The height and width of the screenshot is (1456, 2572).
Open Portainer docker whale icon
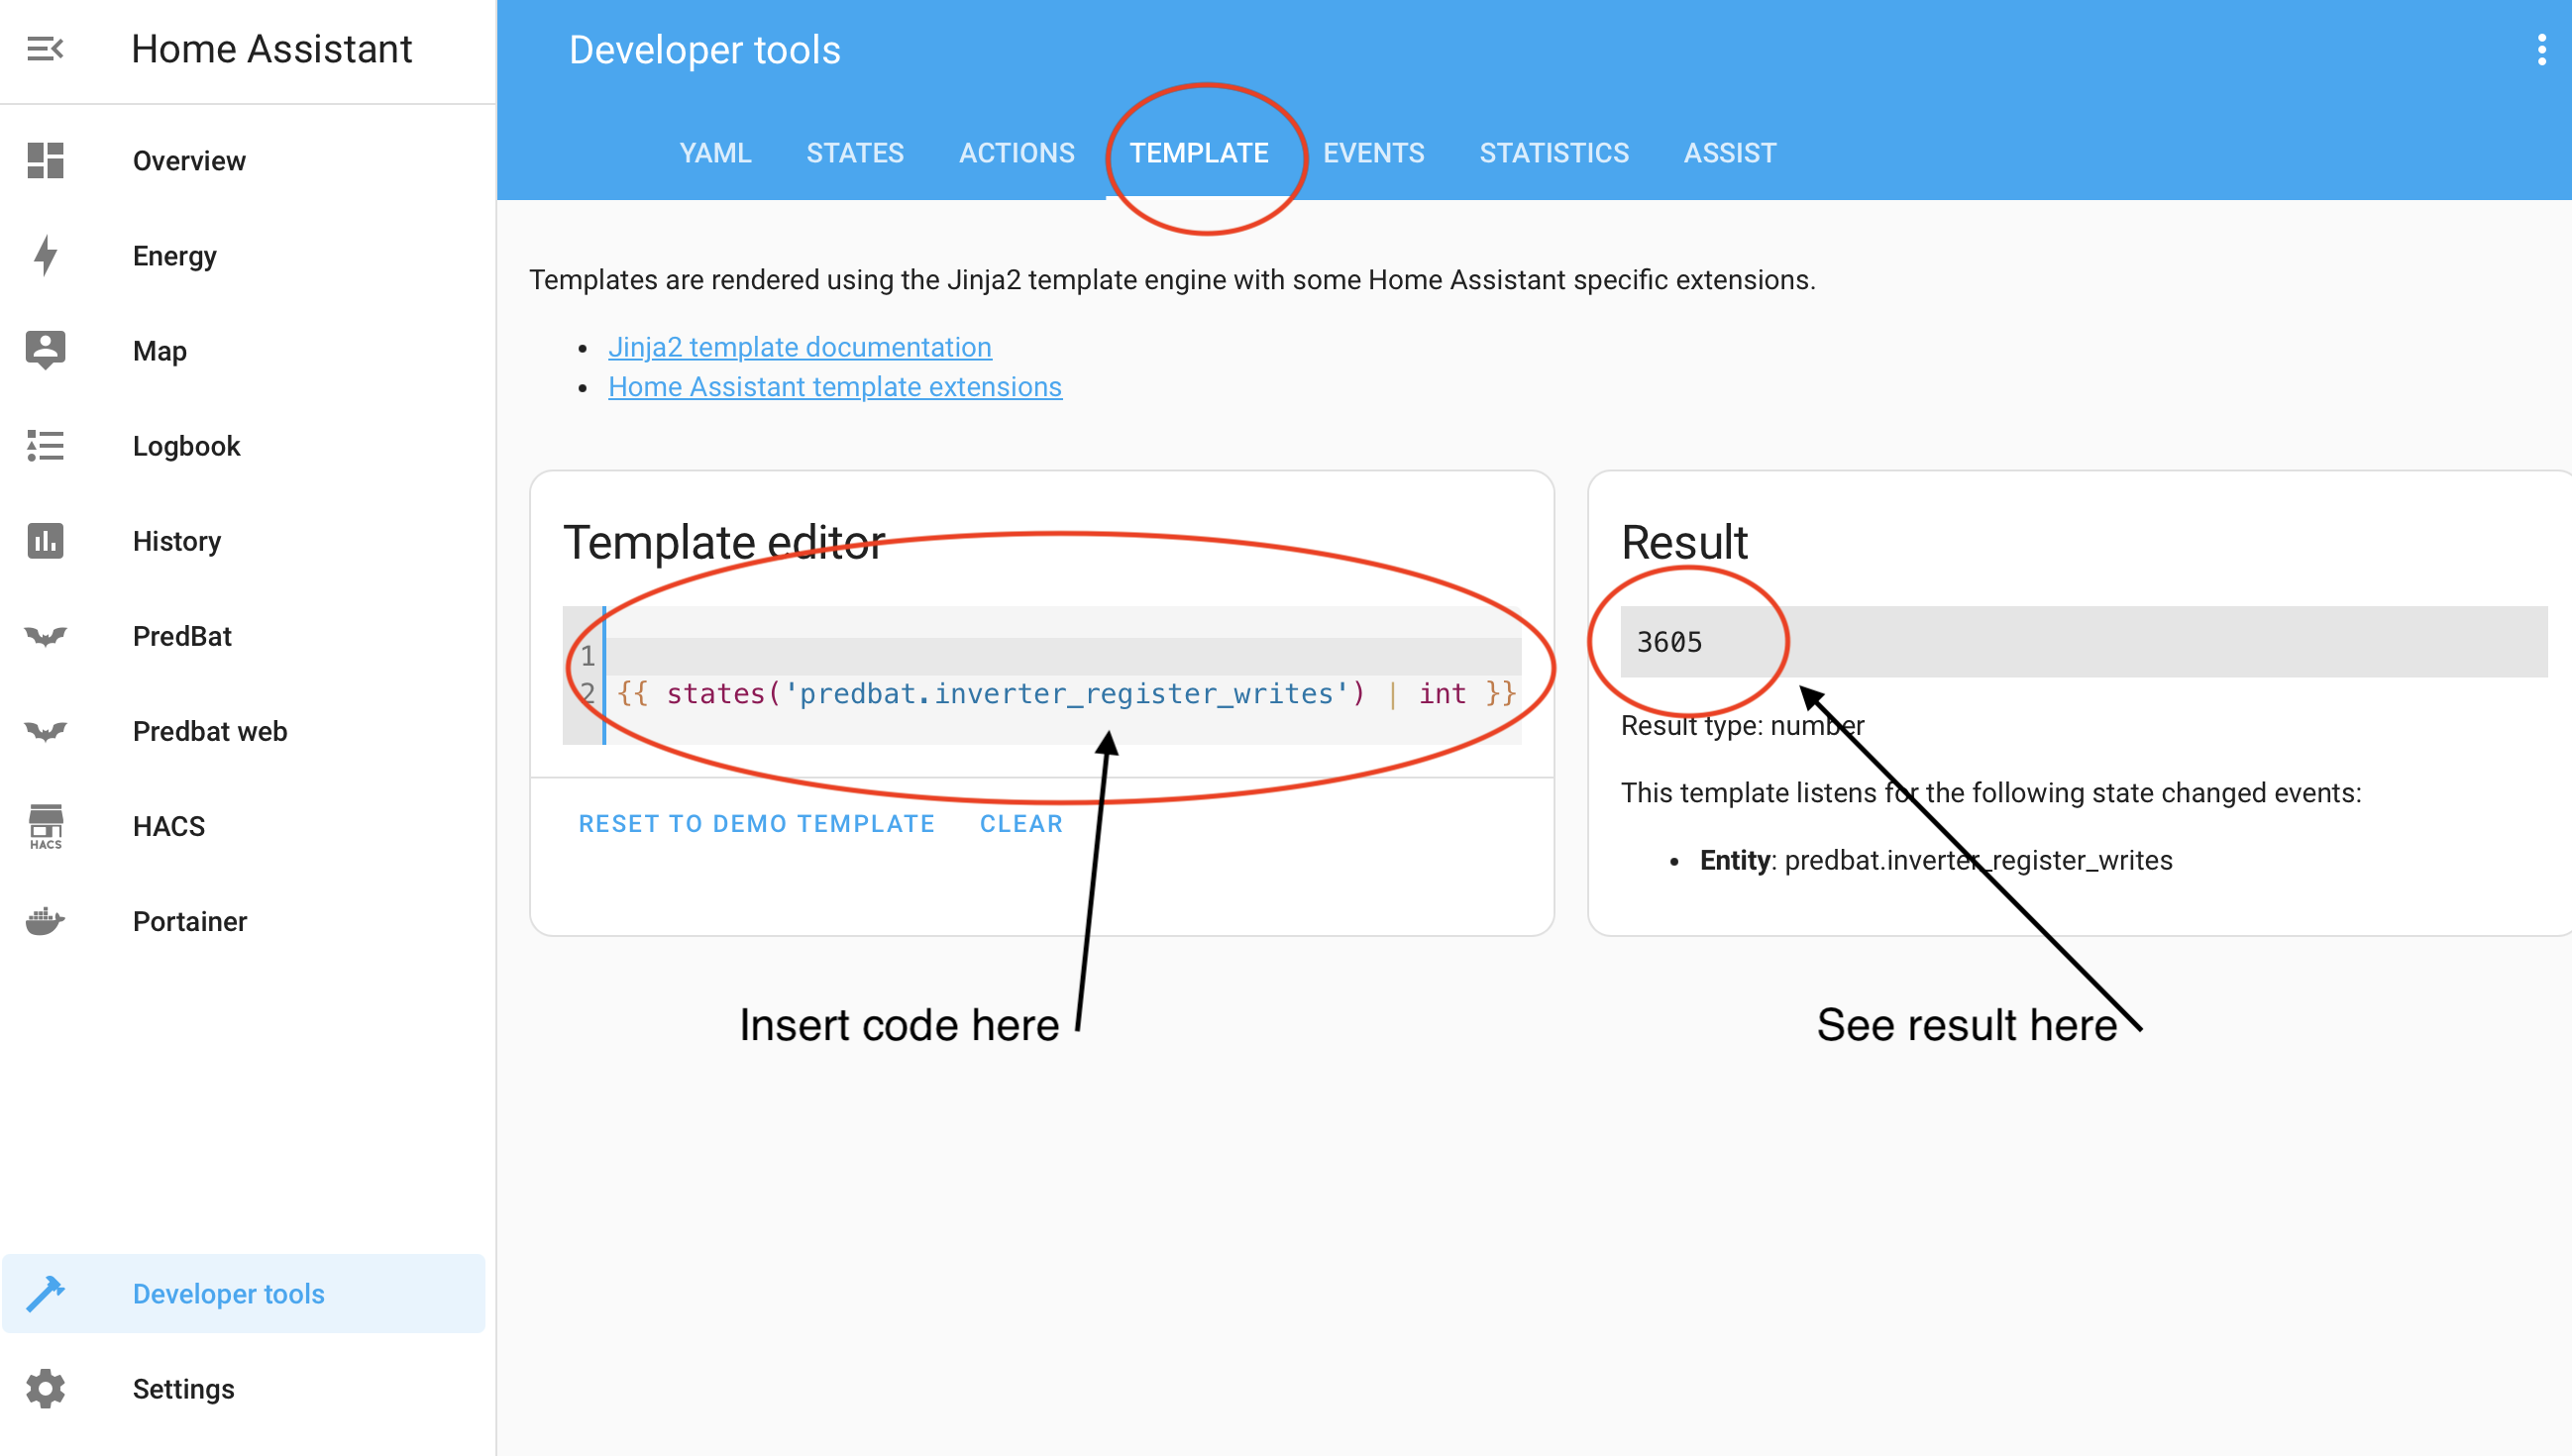pos(45,921)
